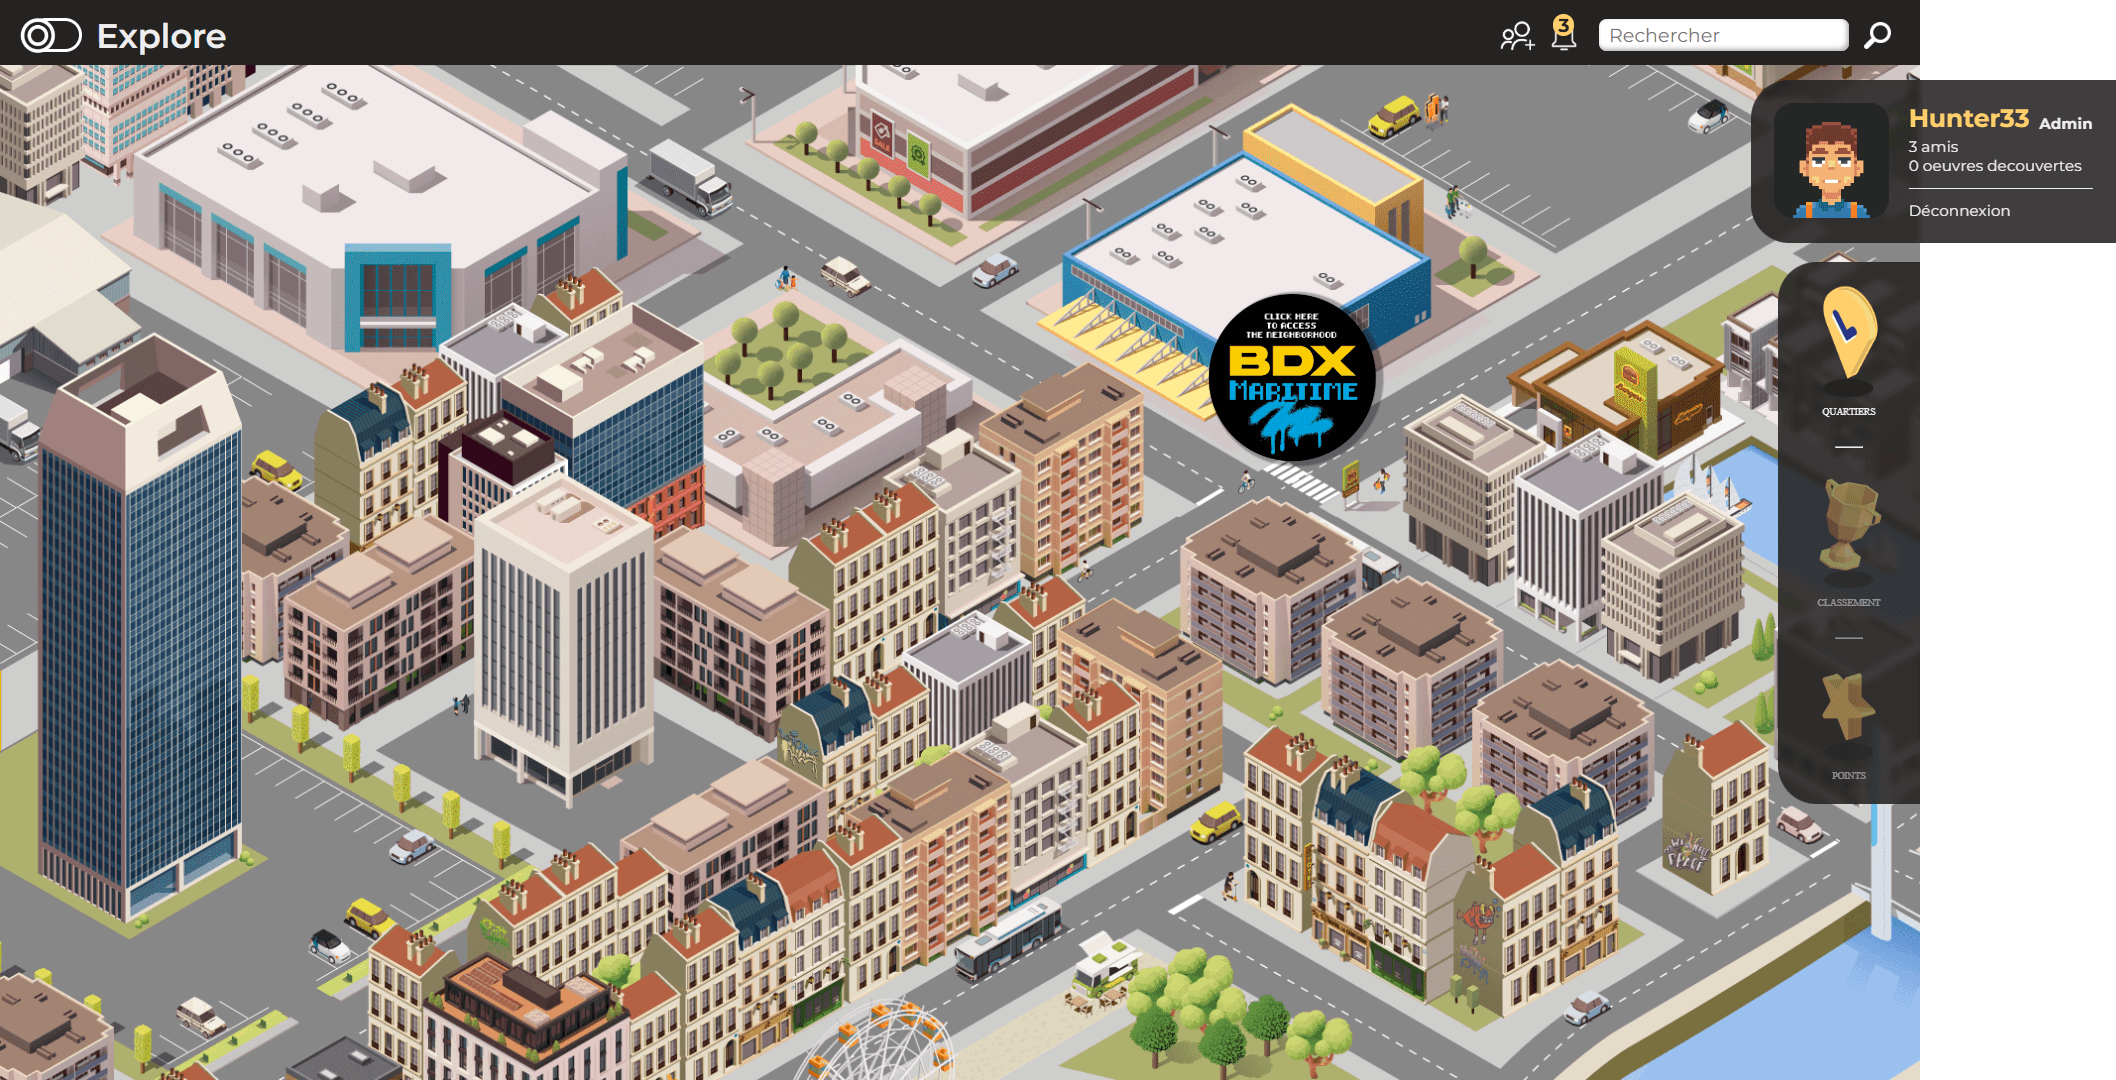This screenshot has width=2116, height=1080.
Task: Click the magnifier search icon
Action: 1877,36
